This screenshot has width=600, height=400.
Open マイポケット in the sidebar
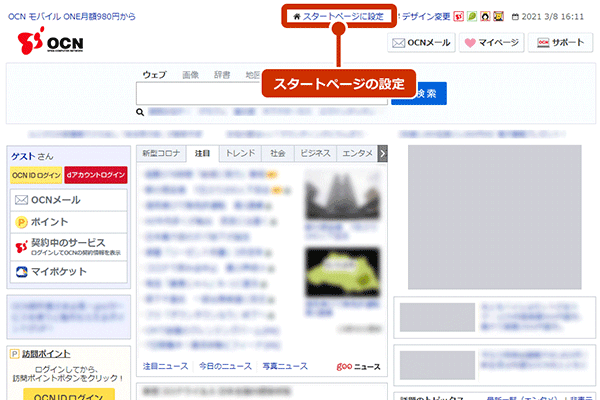click(x=69, y=272)
